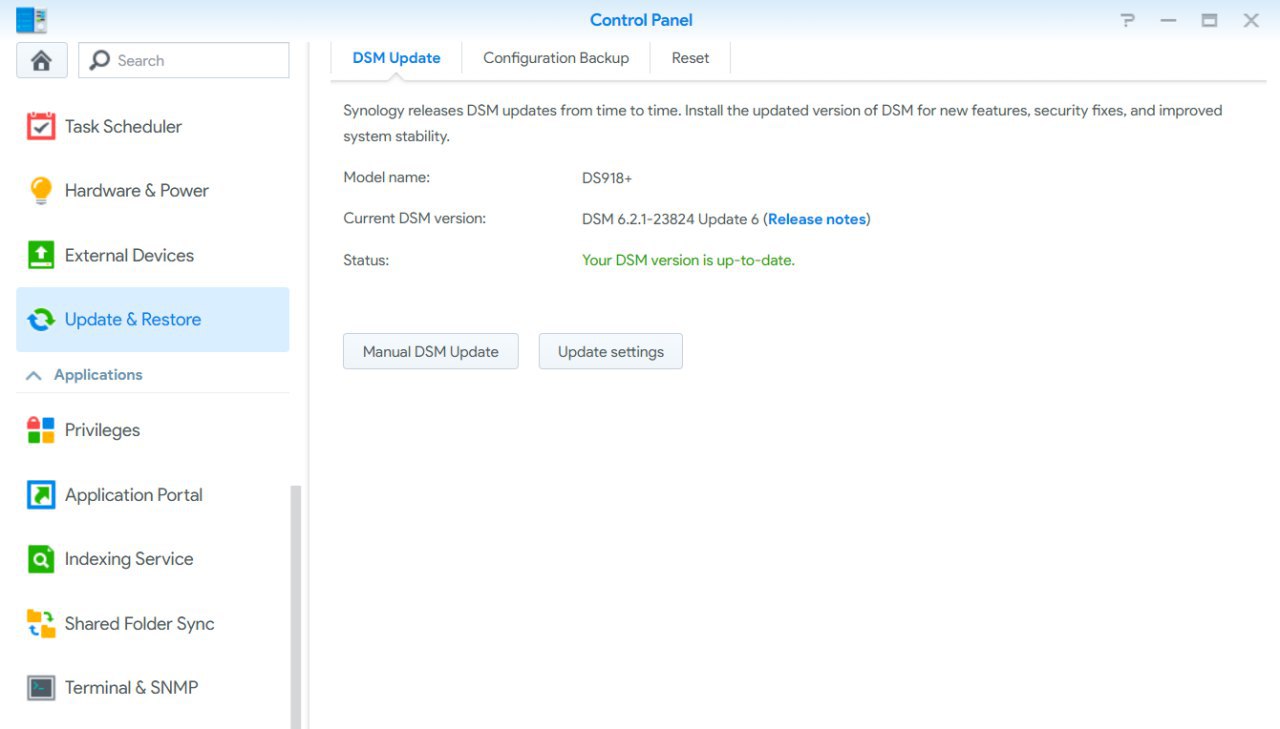Click the Application Portal arrow icon
Image resolution: width=1280 pixels, height=729 pixels.
coord(41,495)
